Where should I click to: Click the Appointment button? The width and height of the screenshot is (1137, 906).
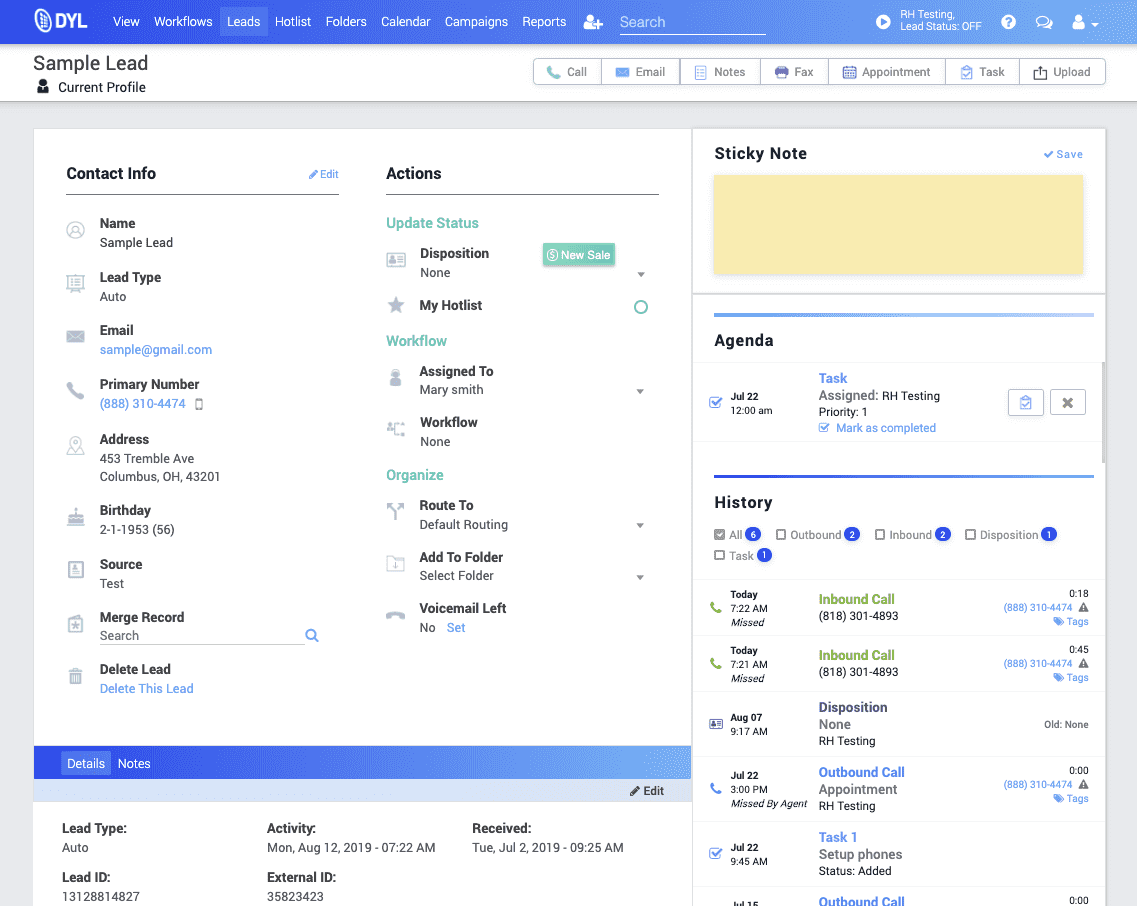pyautogui.click(x=886, y=72)
